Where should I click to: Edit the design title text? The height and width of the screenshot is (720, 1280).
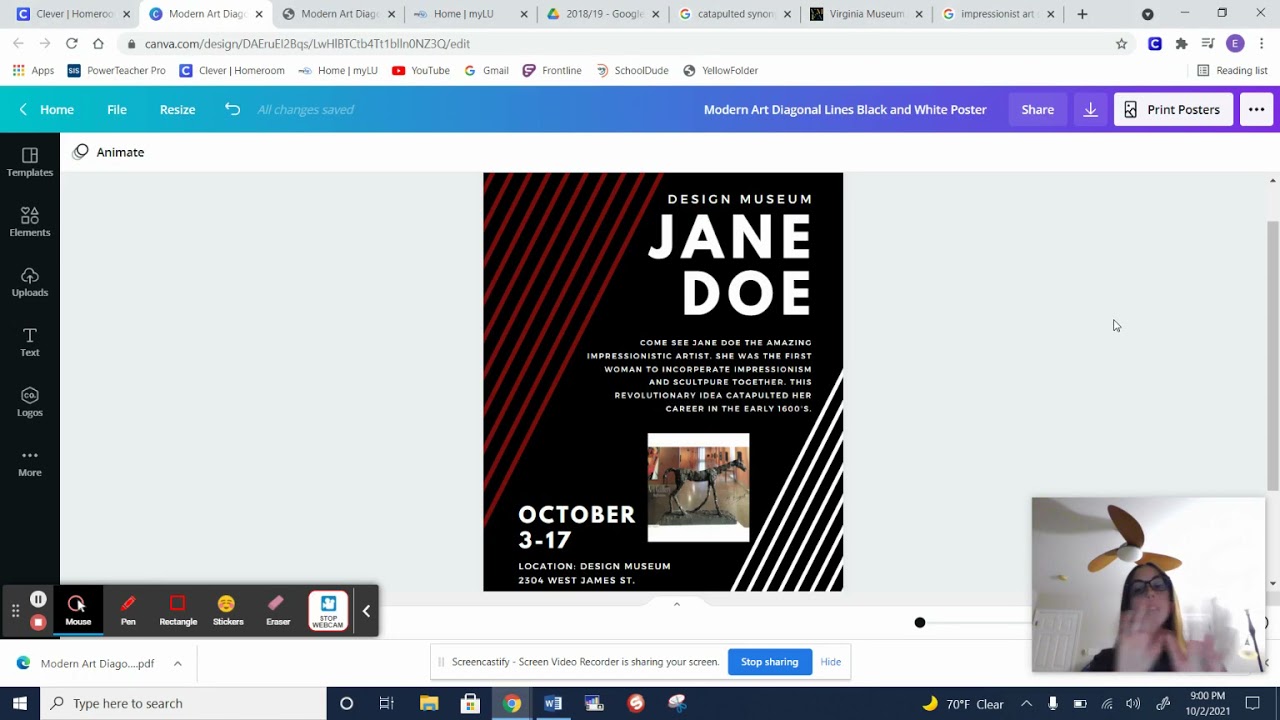click(x=845, y=109)
